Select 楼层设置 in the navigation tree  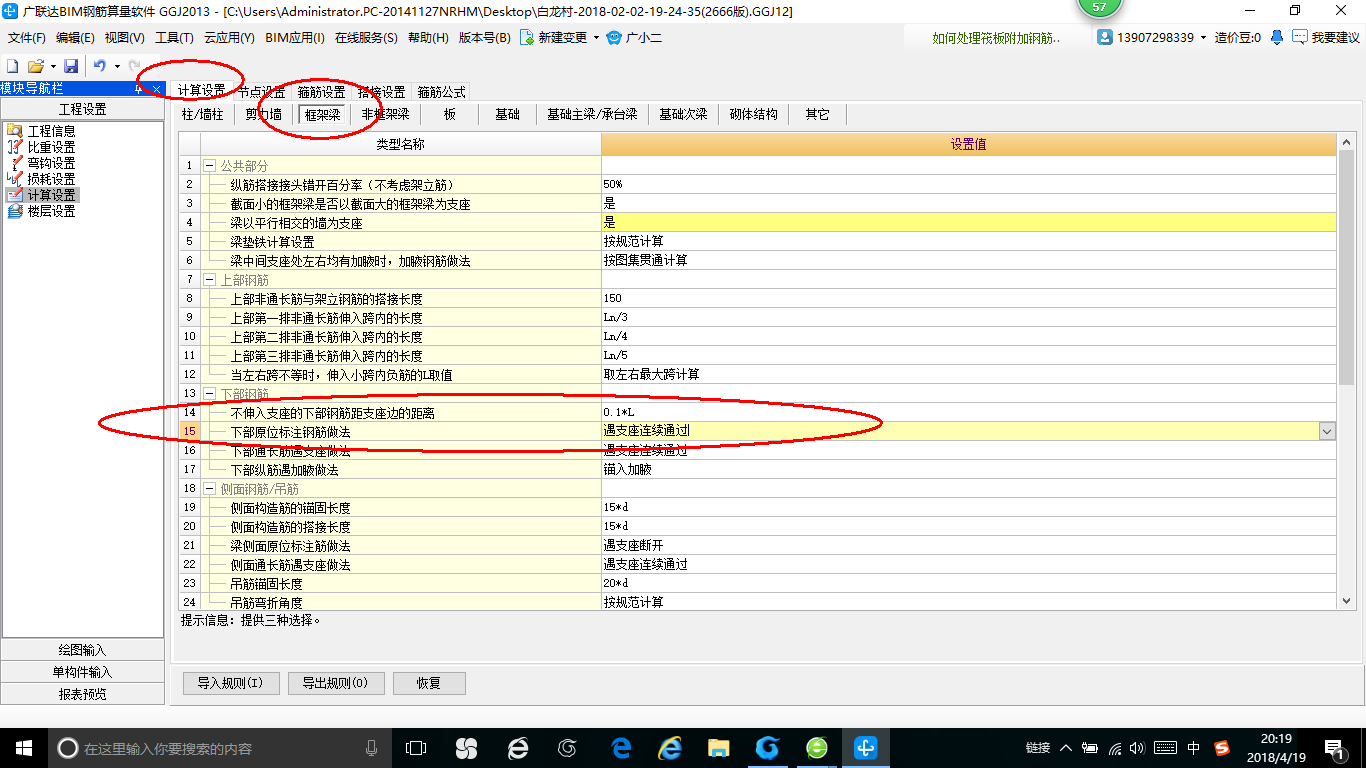(x=51, y=211)
